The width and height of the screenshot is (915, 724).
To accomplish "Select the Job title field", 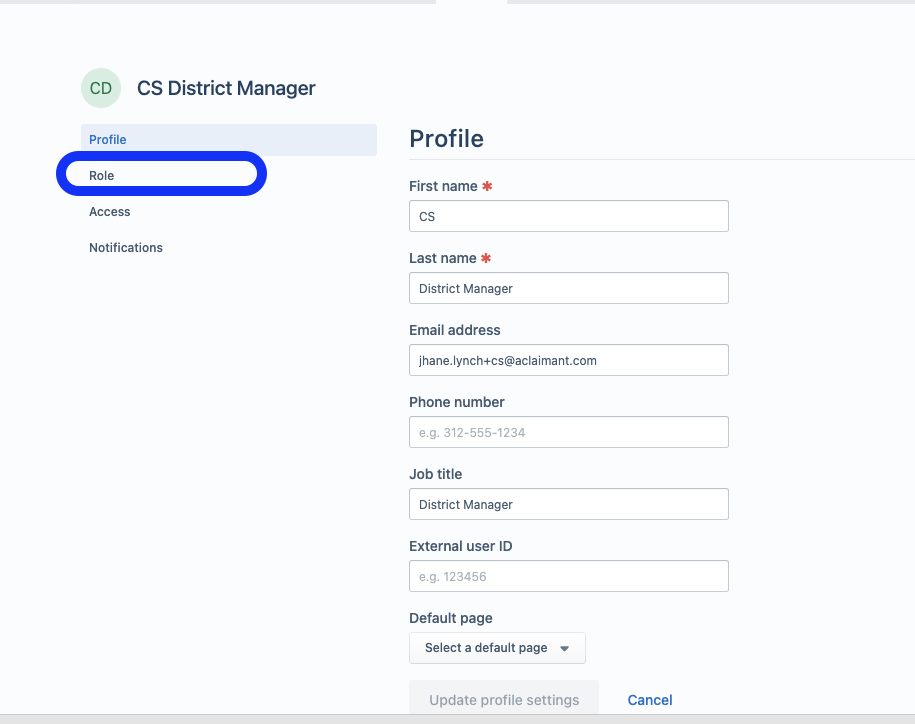I will tap(568, 504).
